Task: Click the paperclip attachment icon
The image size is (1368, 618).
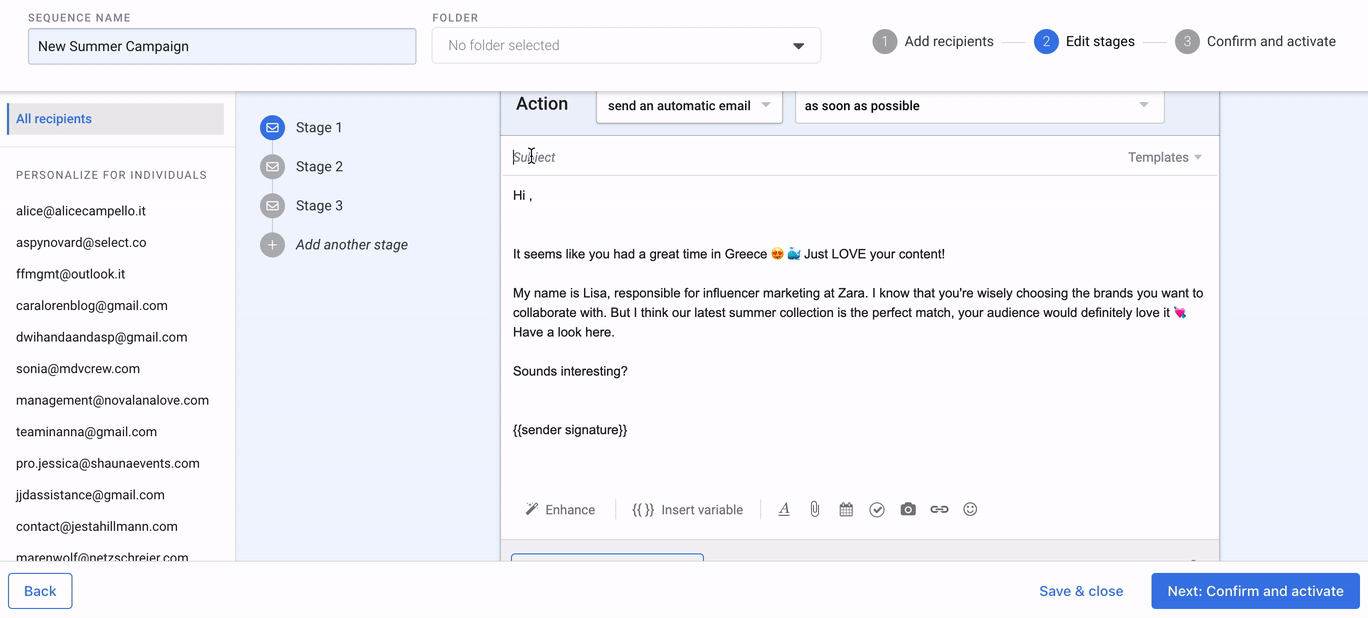Action: [x=815, y=509]
